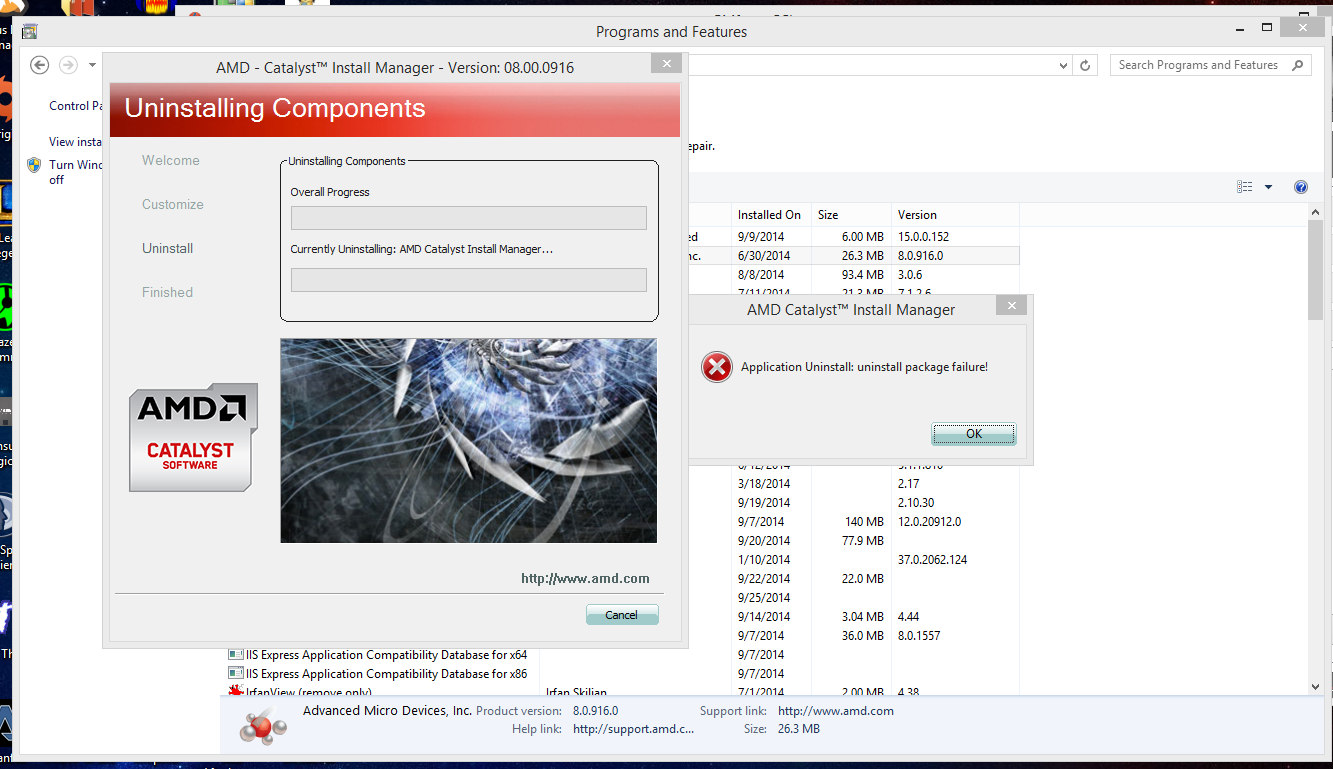Click the IrfanView red icon in the list
1333x769 pixels.
tap(236, 691)
